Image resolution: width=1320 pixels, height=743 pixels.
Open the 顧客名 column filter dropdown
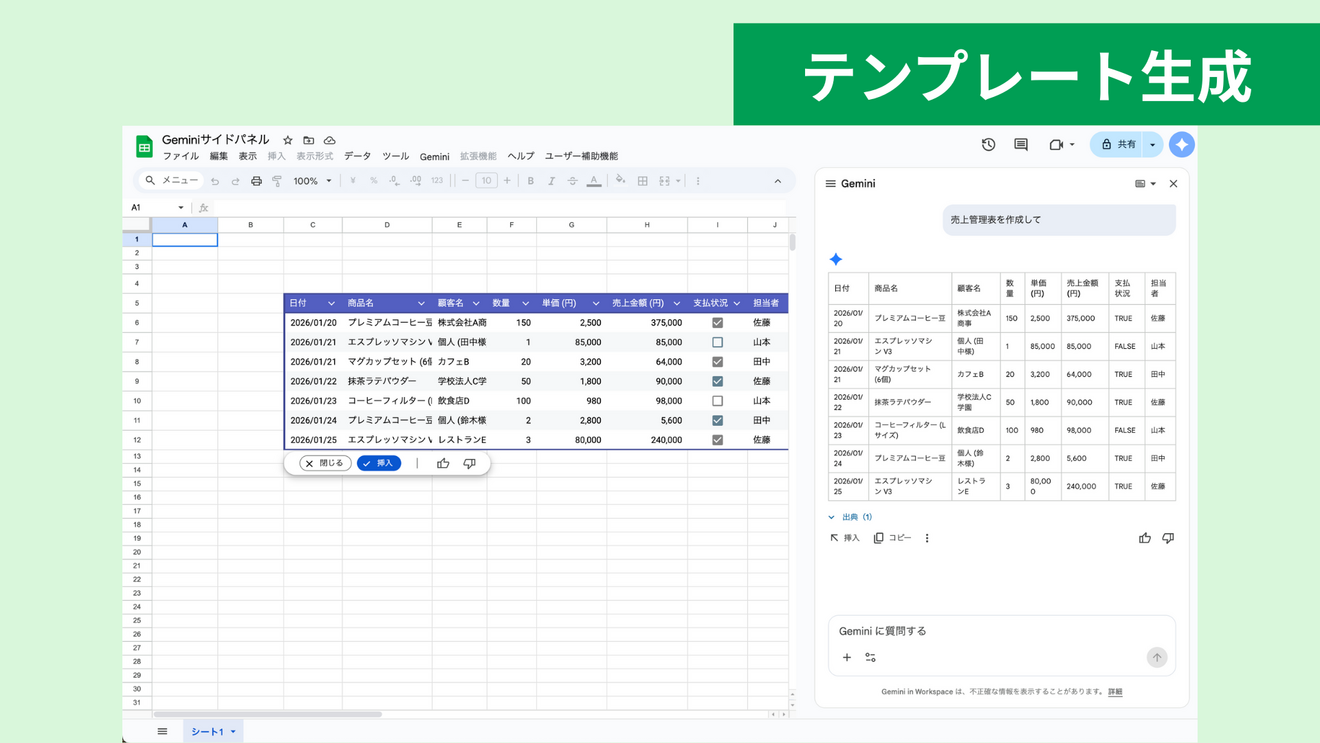coord(476,303)
